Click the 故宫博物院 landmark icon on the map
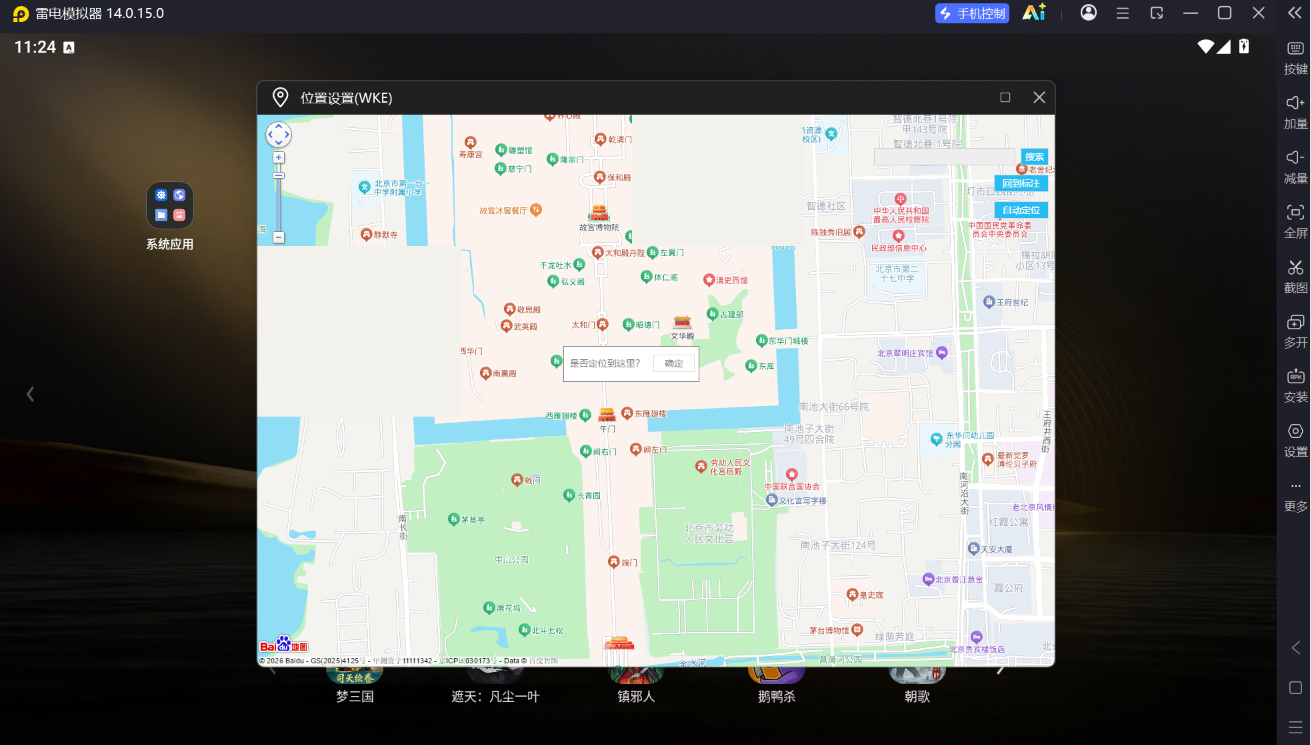 (x=599, y=212)
